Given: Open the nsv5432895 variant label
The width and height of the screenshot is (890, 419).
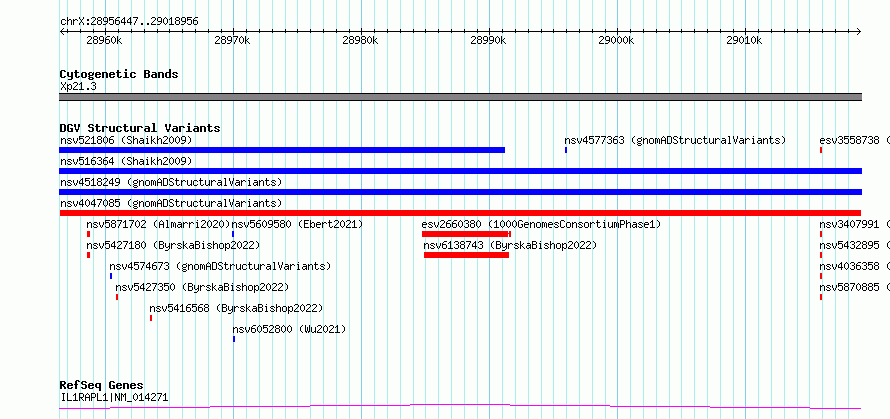Looking at the screenshot, I should pos(849,245).
